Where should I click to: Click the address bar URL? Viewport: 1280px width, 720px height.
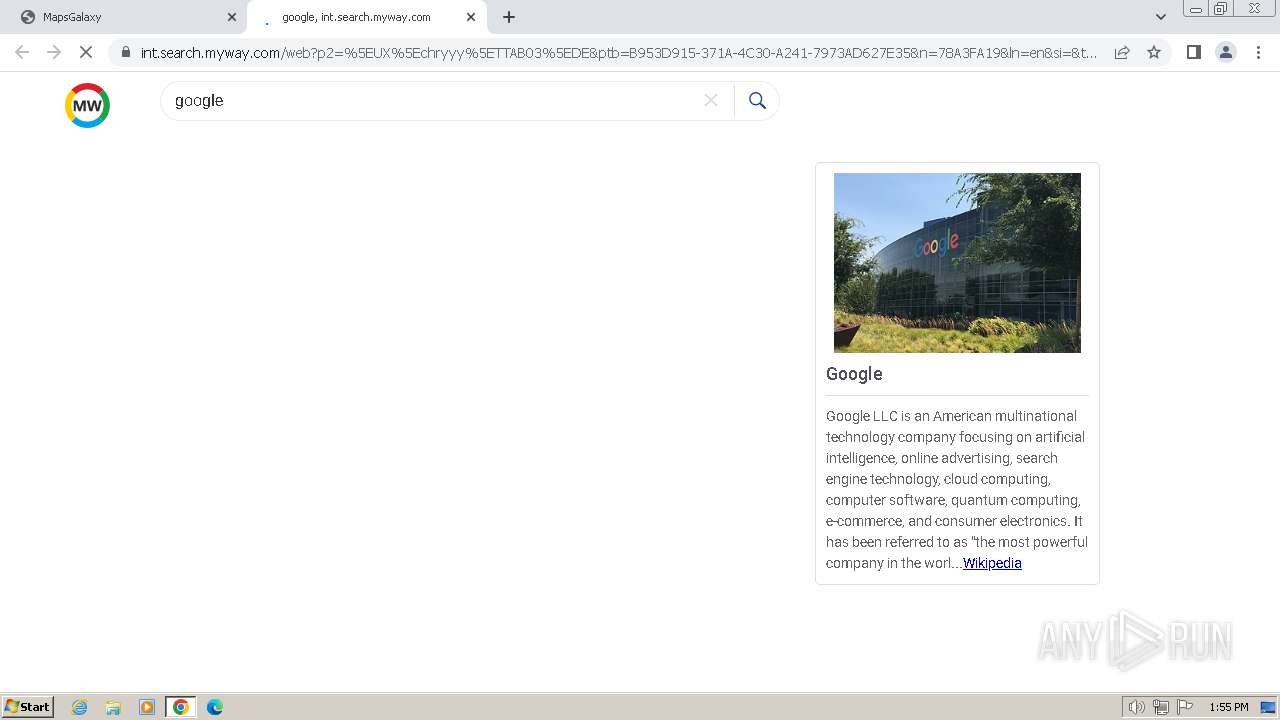click(x=619, y=52)
